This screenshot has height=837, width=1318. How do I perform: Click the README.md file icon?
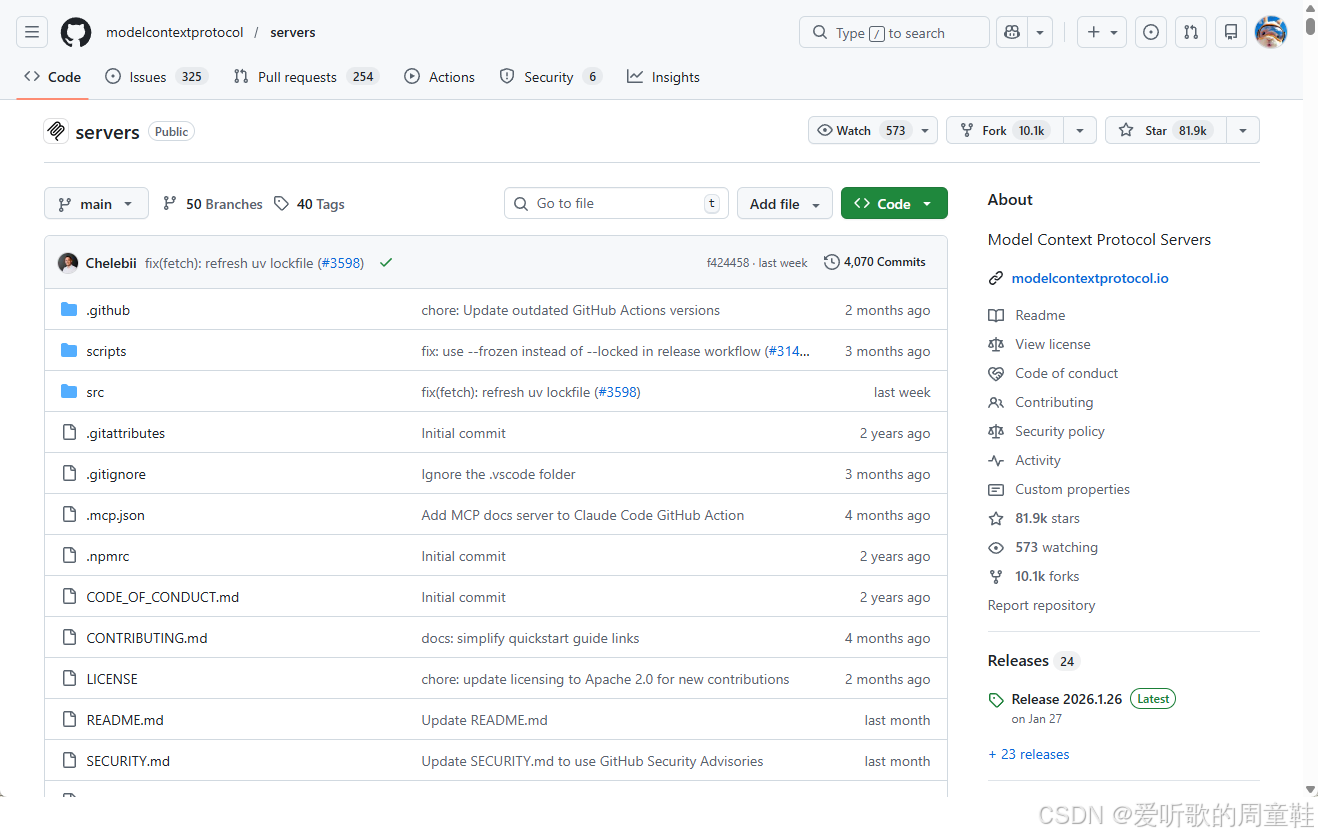click(x=69, y=720)
